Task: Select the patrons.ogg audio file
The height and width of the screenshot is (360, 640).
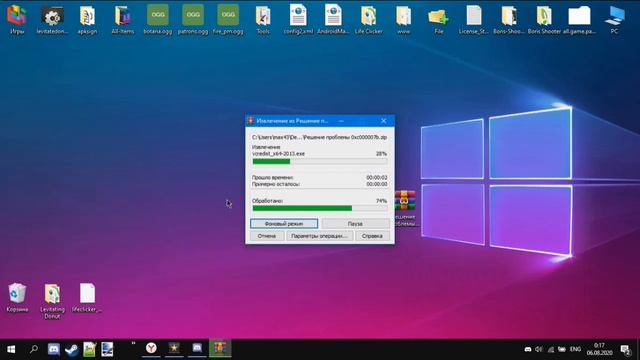Action: pos(193,19)
